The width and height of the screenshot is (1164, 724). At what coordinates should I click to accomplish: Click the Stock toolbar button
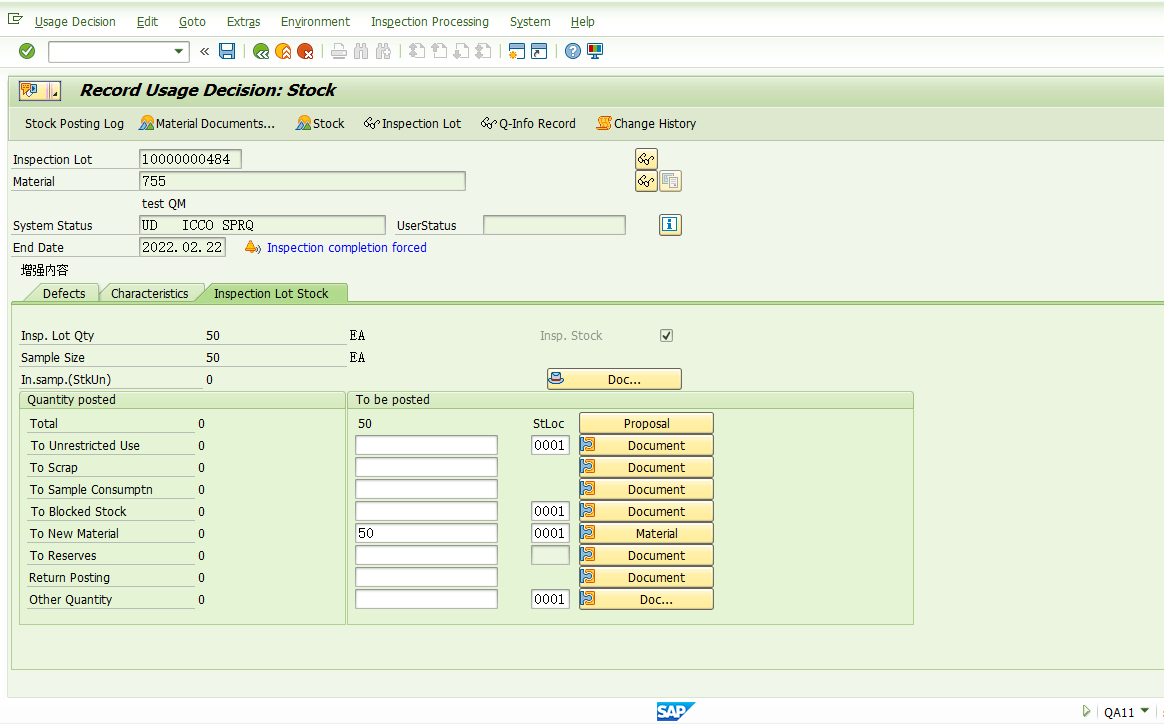click(x=320, y=123)
